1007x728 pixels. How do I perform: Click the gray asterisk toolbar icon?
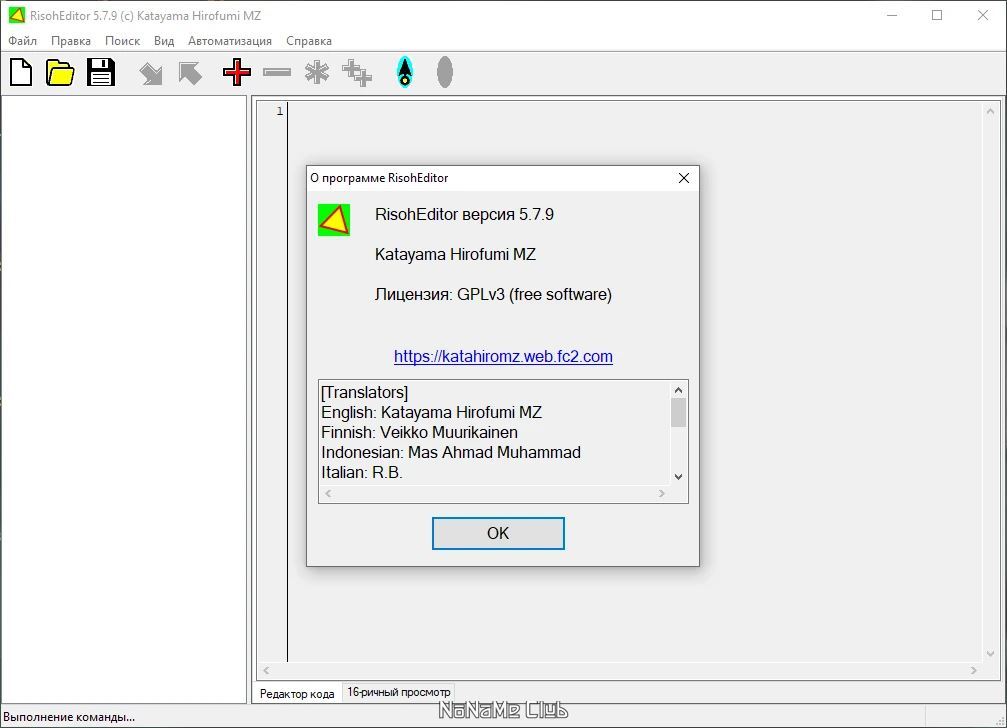(x=317, y=72)
